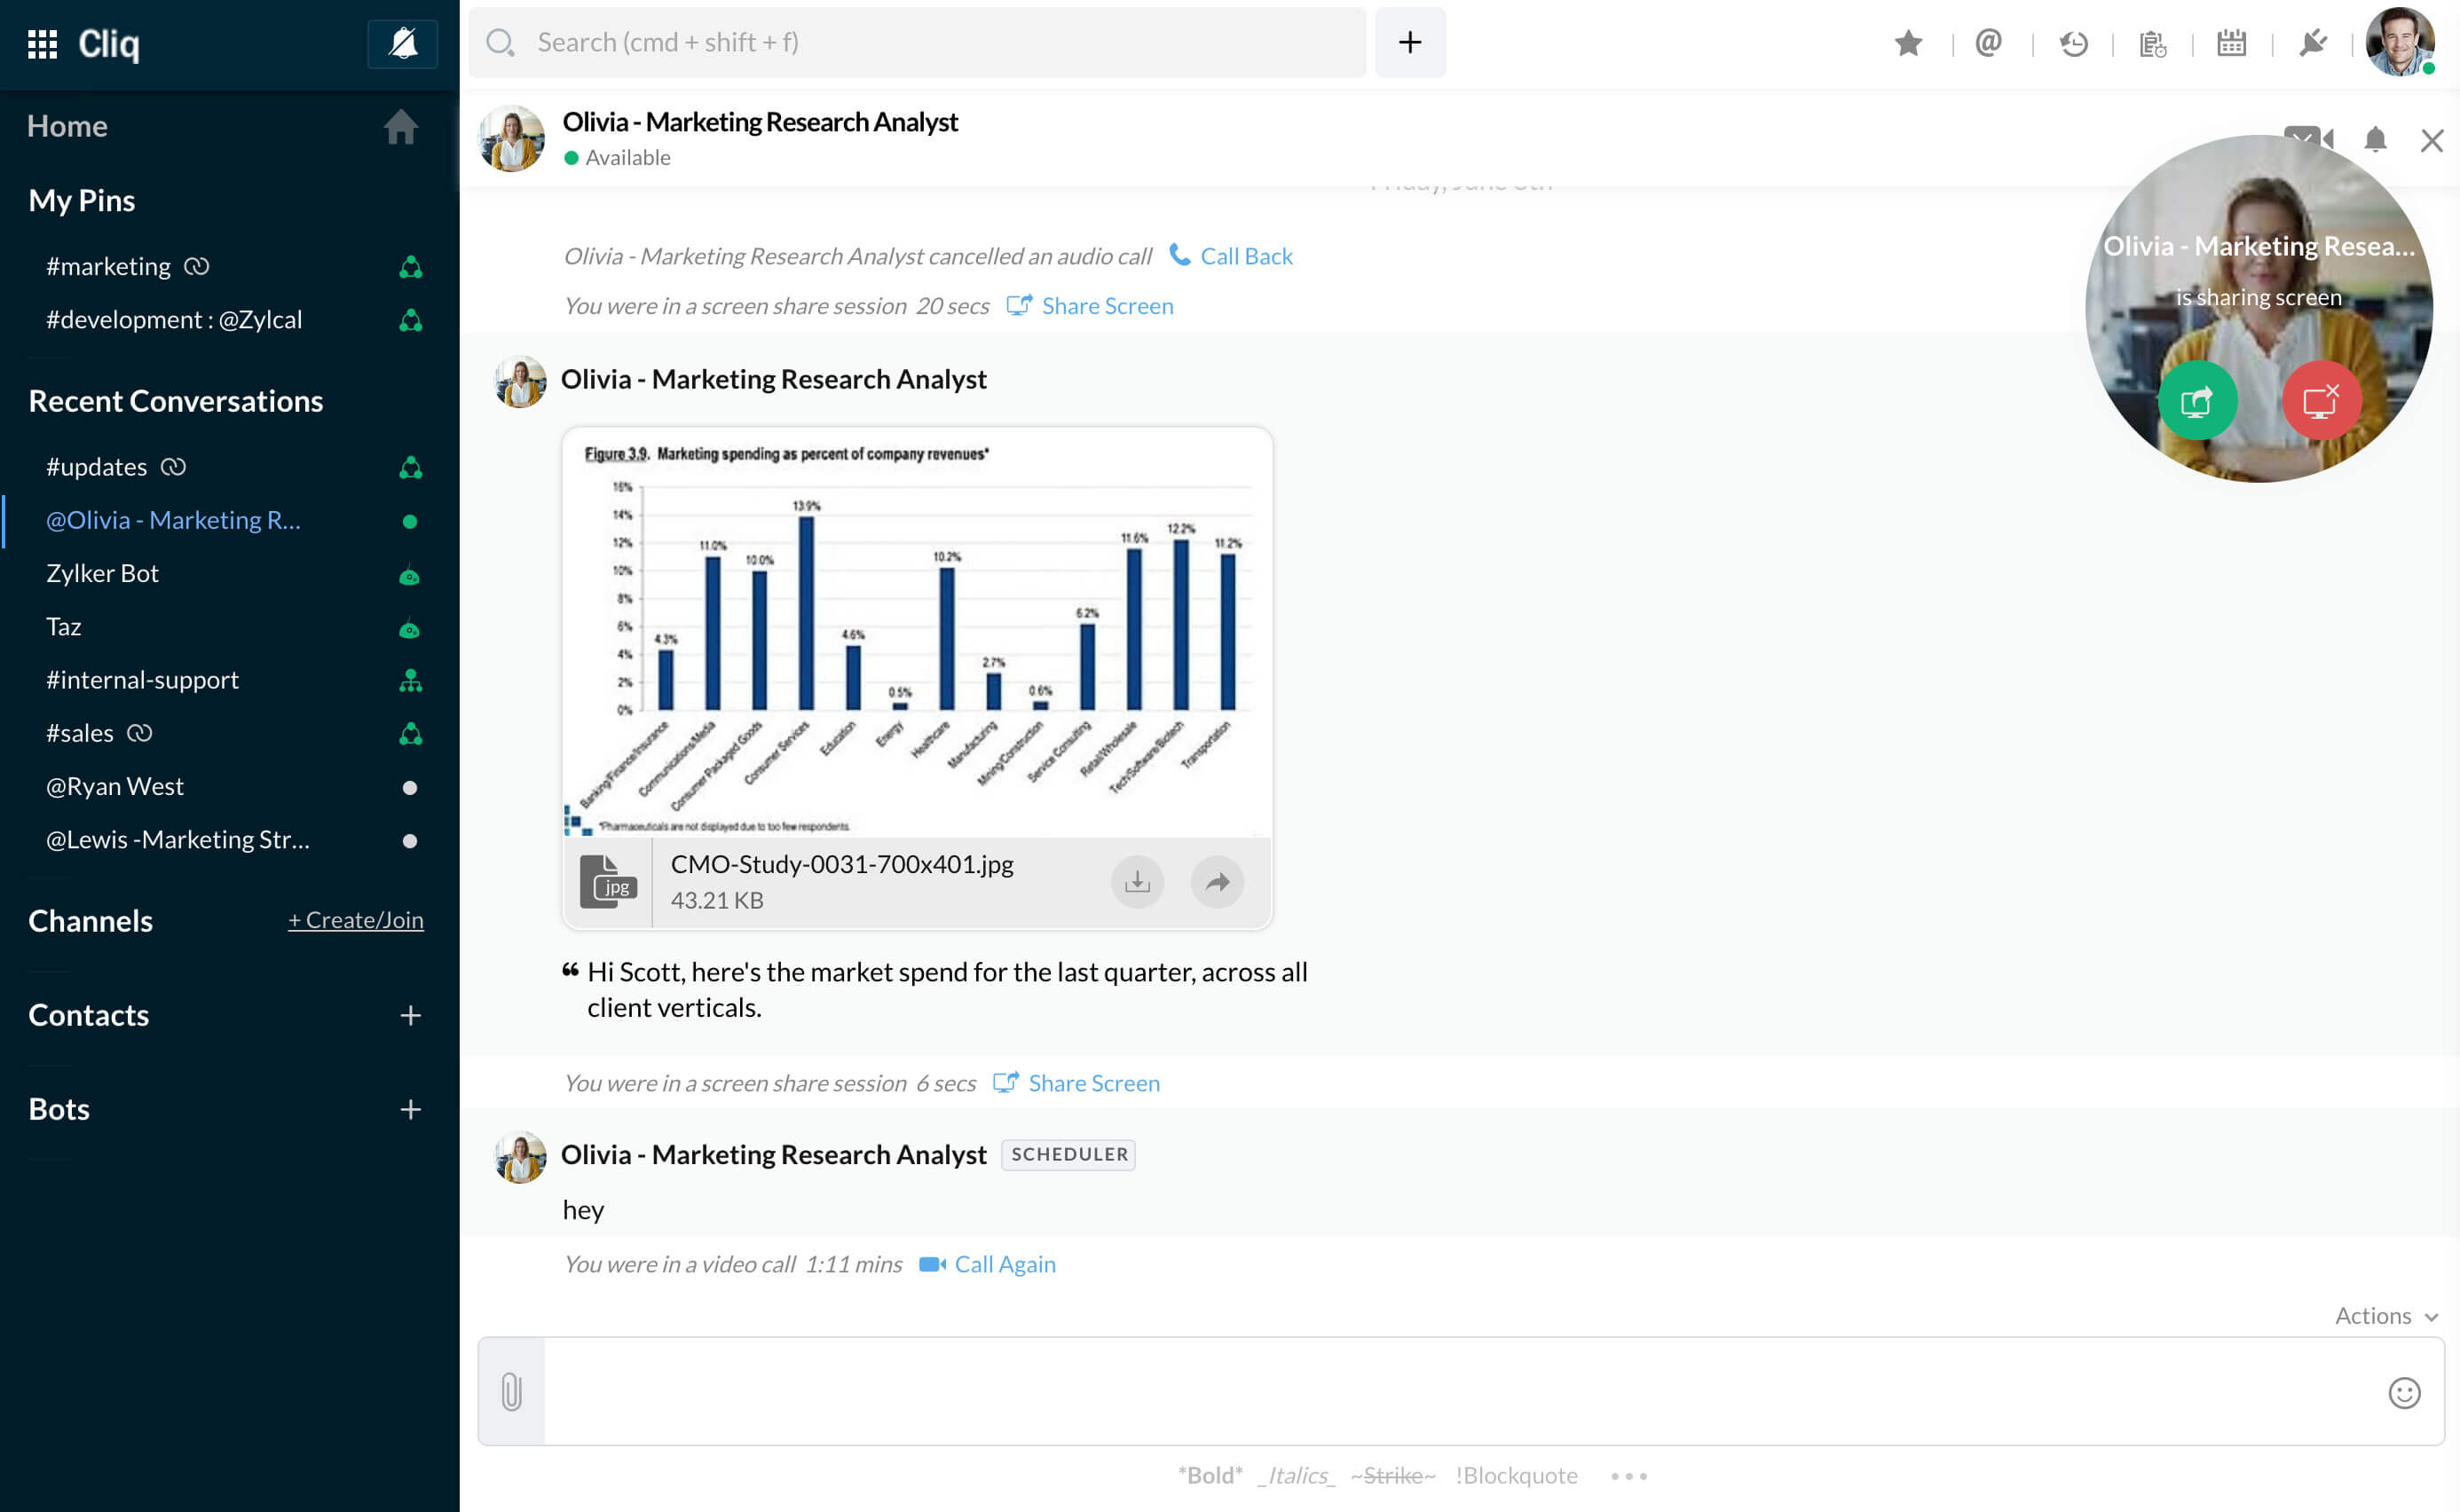Viewport: 2460px width, 1512px height.
Task: Click the Call Back link
Action: (x=1245, y=256)
